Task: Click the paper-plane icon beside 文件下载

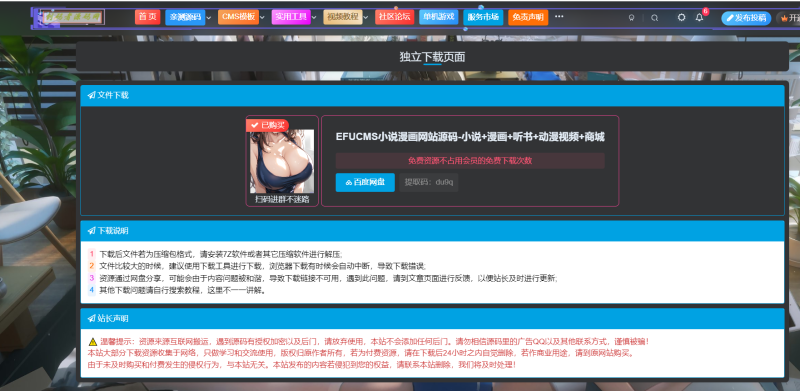Action: click(91, 95)
